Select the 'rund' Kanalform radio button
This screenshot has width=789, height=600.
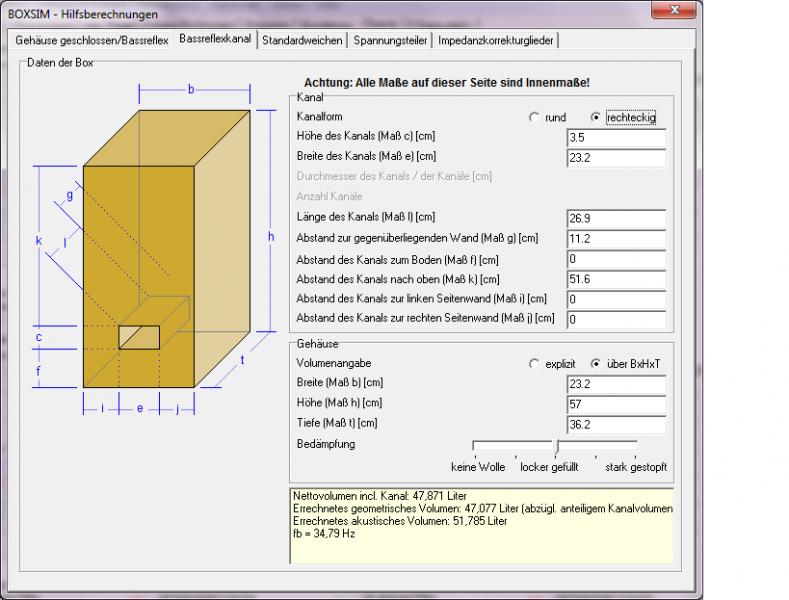tap(534, 118)
